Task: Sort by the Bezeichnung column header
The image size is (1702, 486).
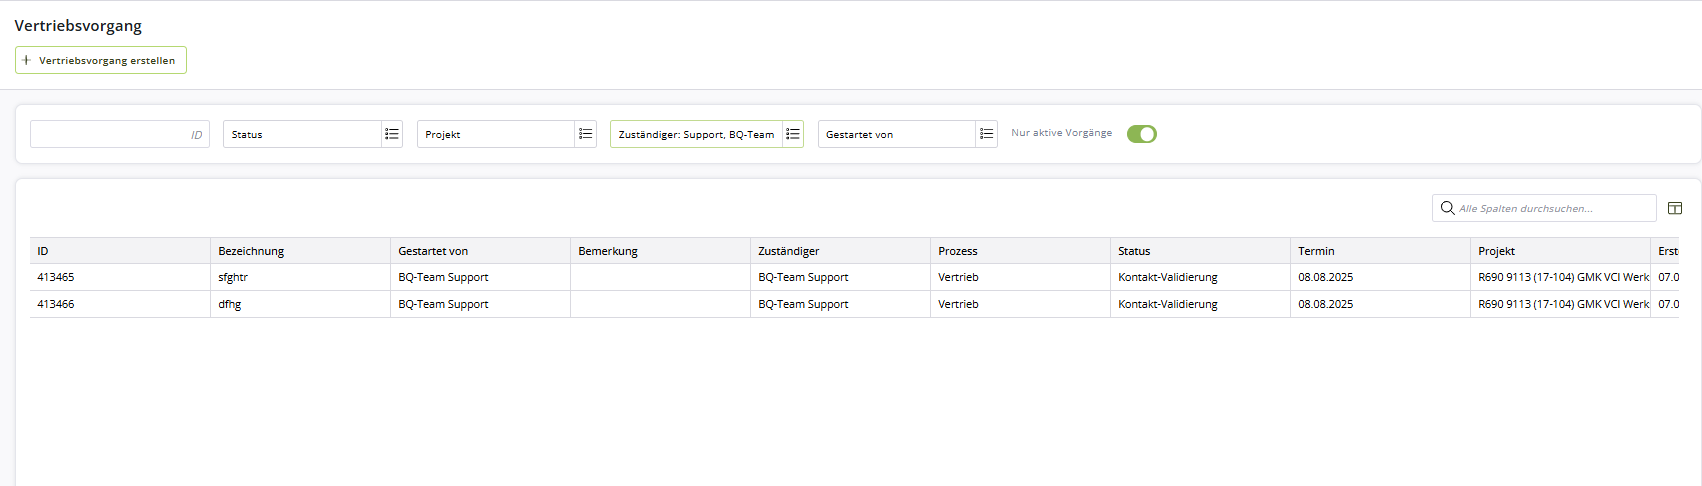Action: pyautogui.click(x=252, y=251)
